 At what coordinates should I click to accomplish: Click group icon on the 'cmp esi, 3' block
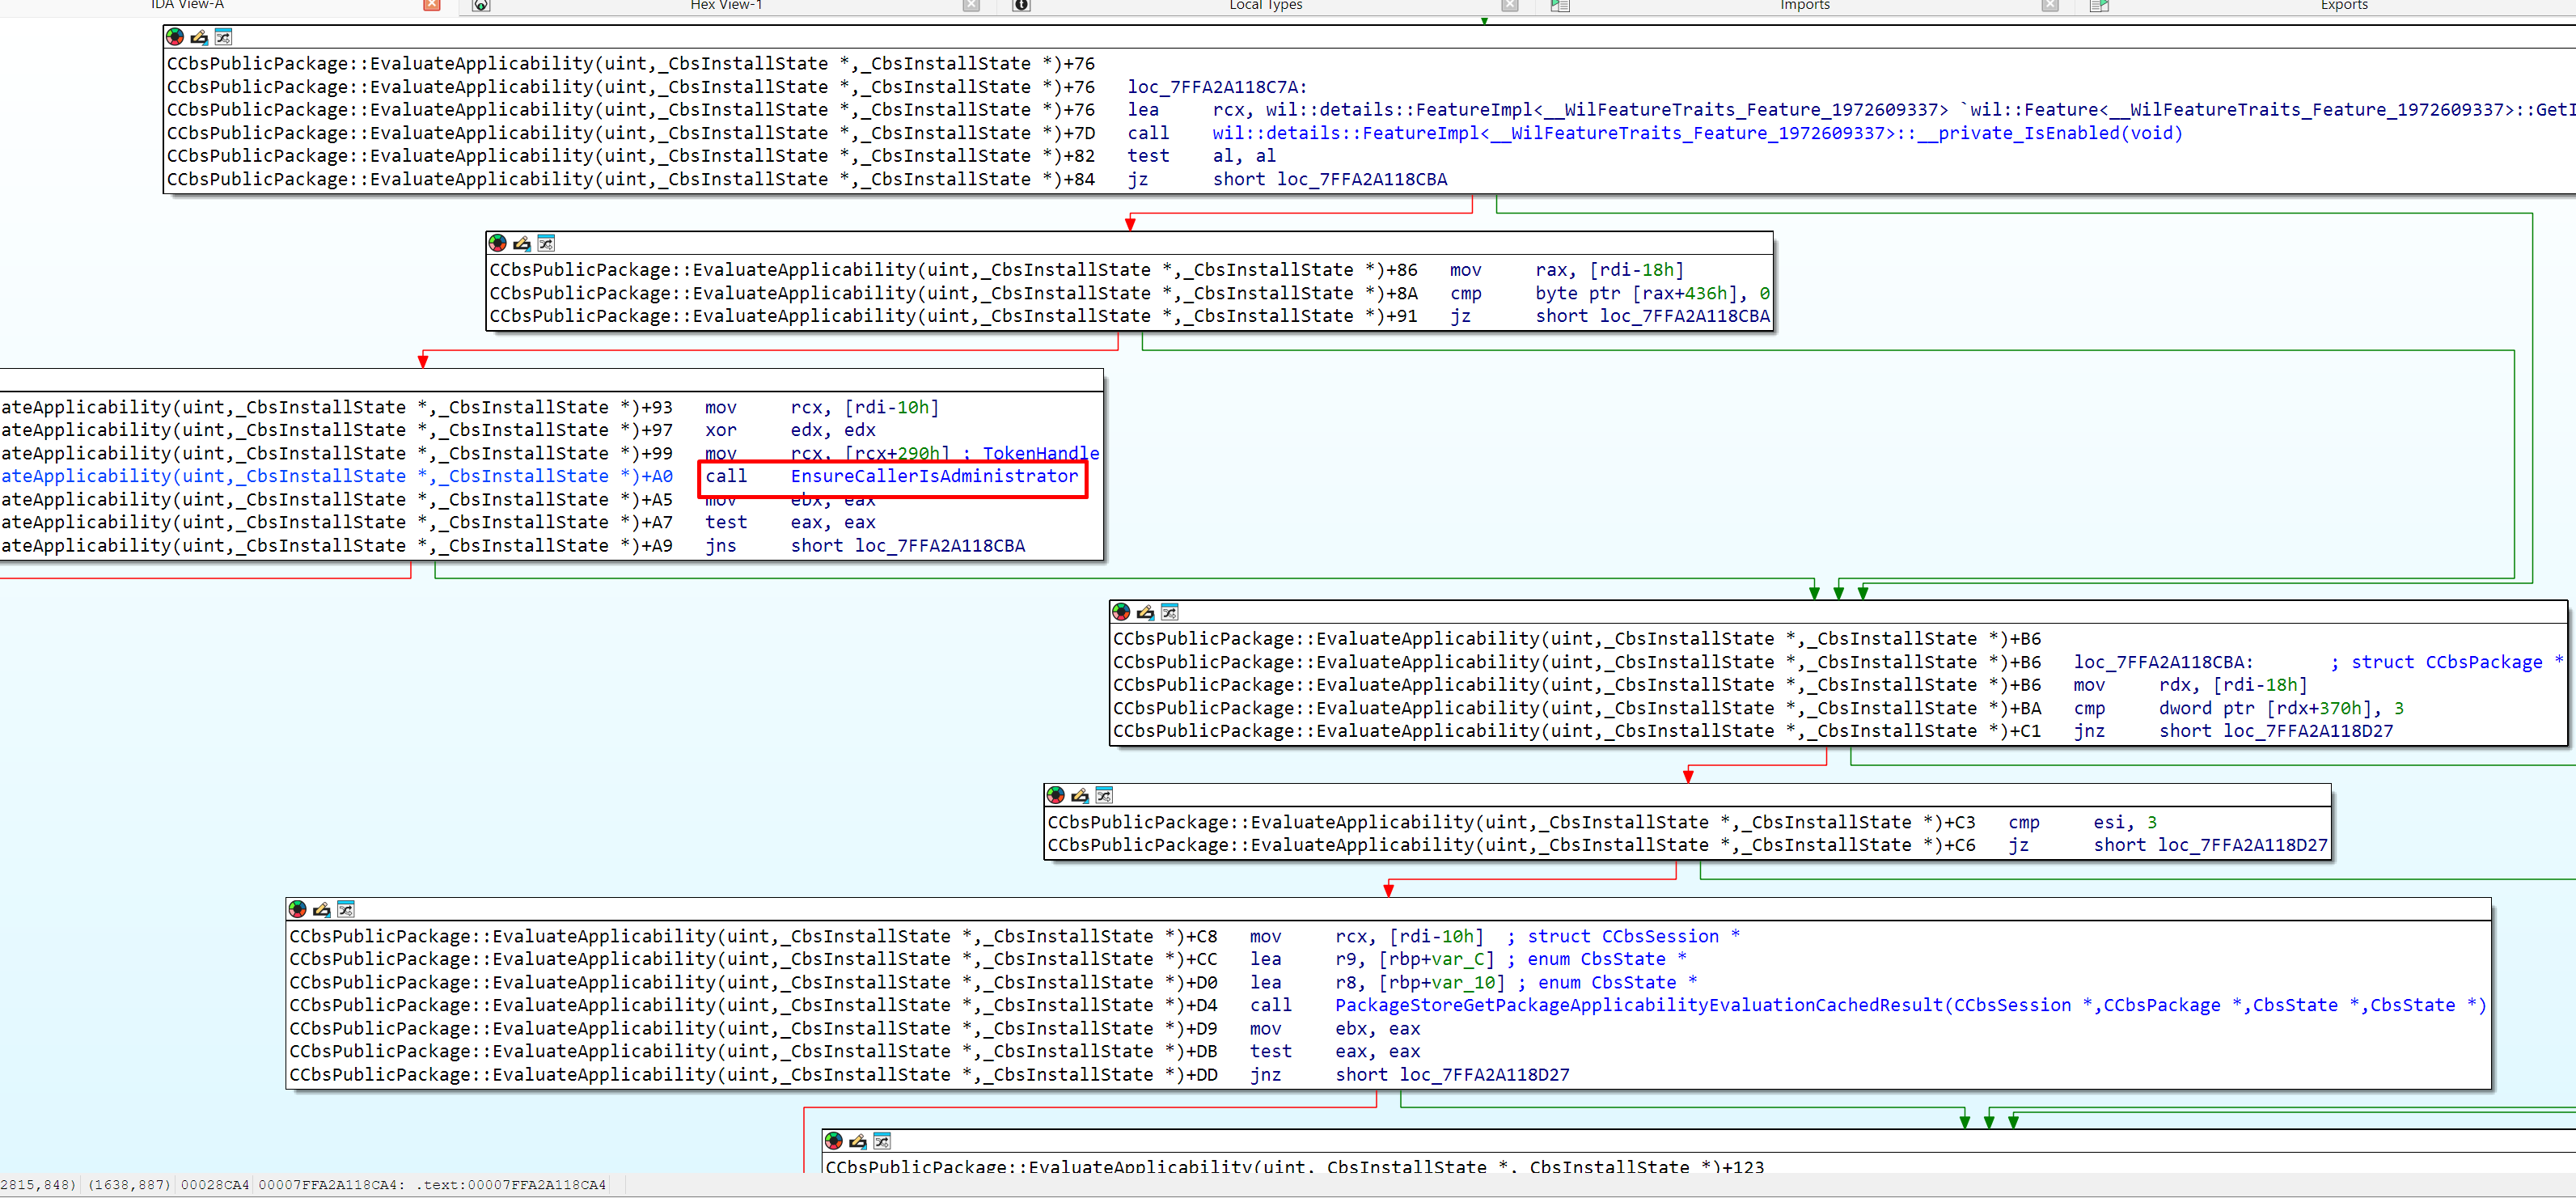[1104, 795]
